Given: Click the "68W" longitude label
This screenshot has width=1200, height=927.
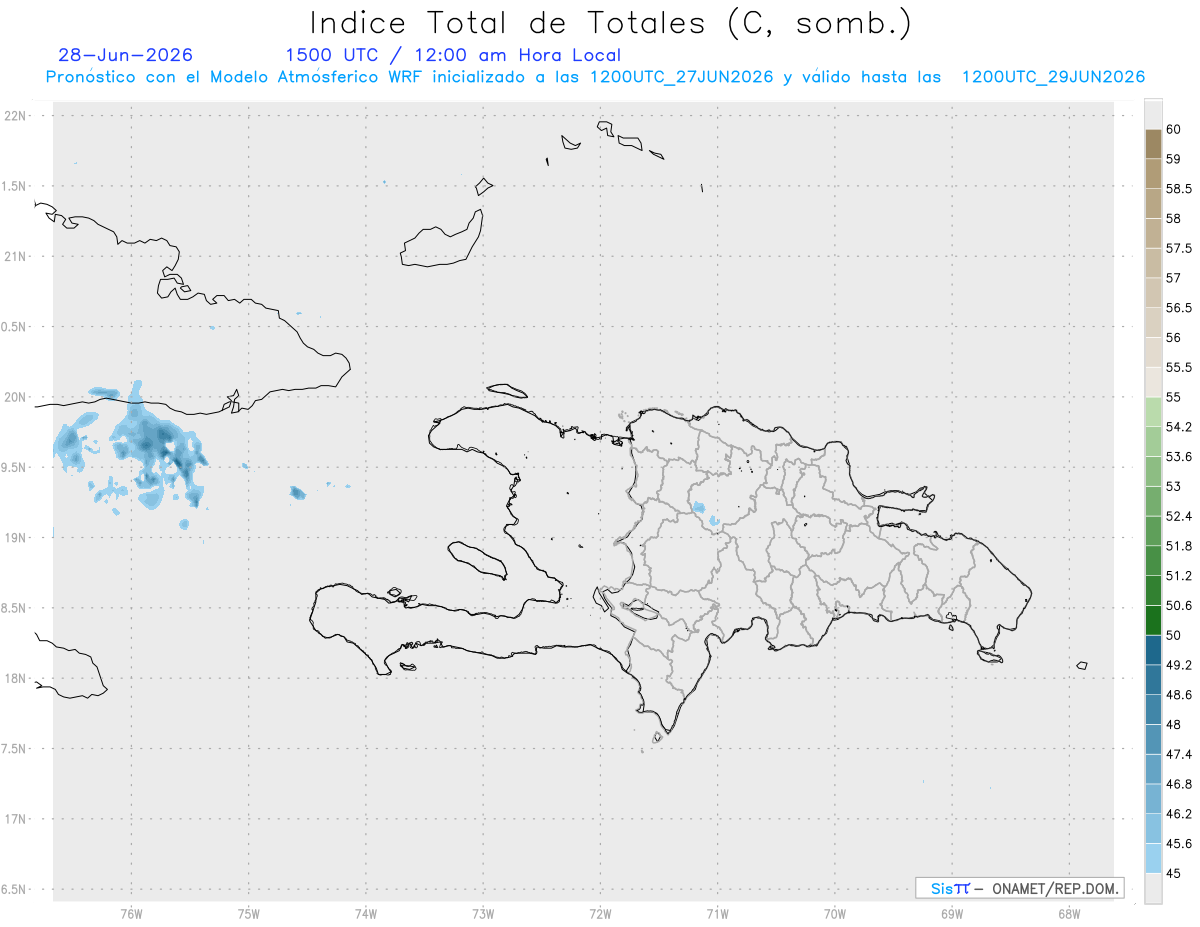Looking at the screenshot, I should [1068, 913].
